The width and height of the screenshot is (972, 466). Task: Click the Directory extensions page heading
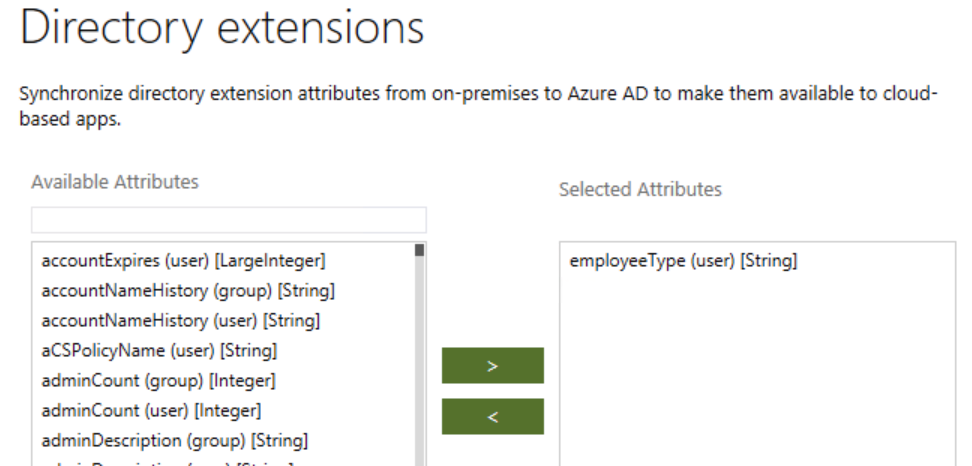pos(222,27)
